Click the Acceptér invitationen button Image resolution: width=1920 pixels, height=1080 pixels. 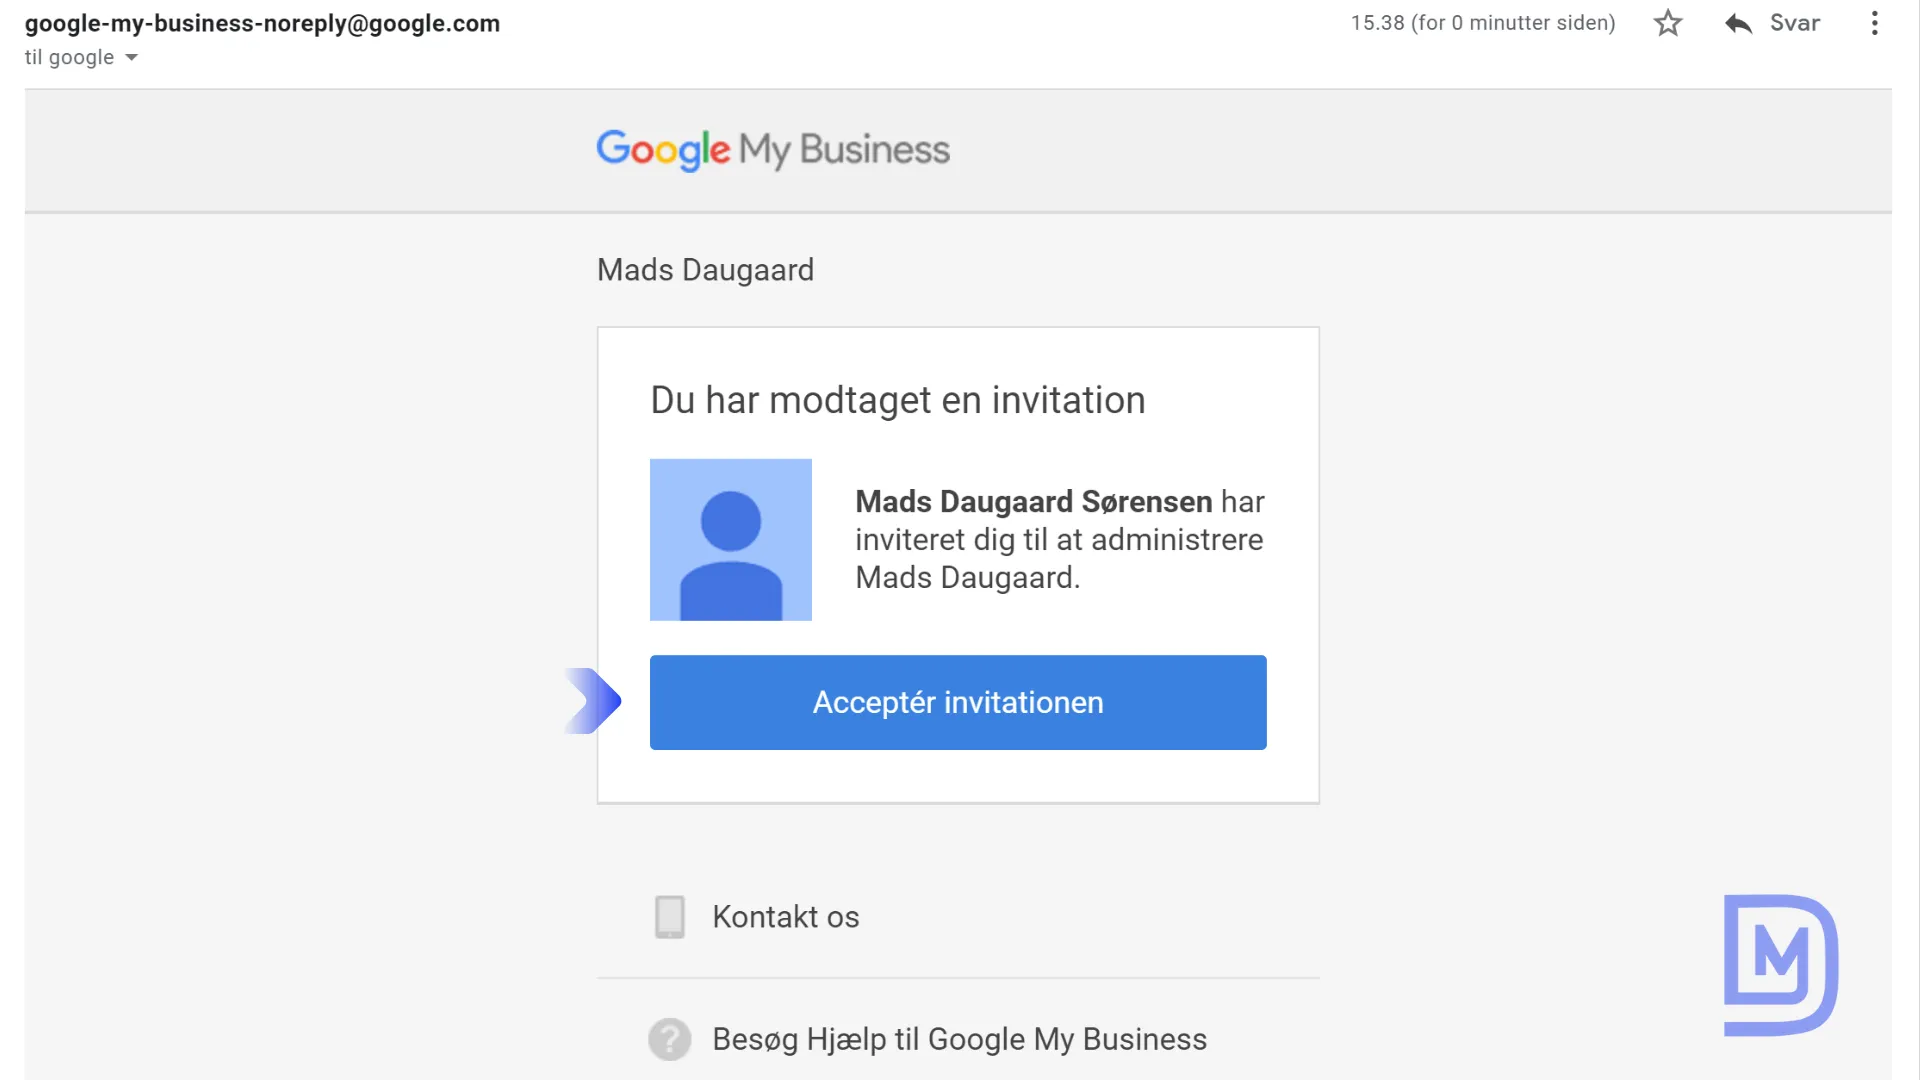point(958,702)
